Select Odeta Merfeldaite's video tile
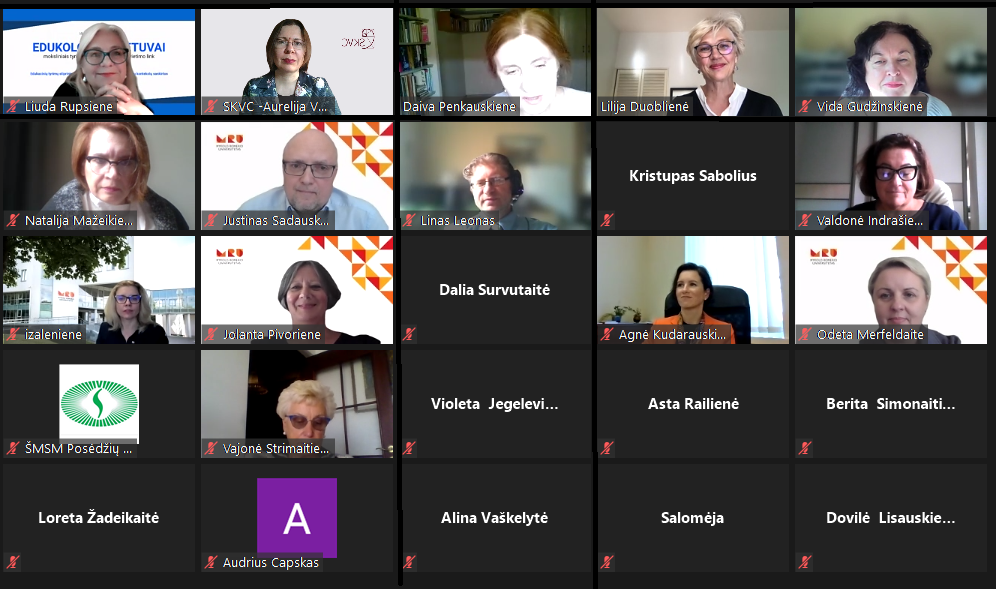This screenshot has width=996, height=589. pos(891,290)
